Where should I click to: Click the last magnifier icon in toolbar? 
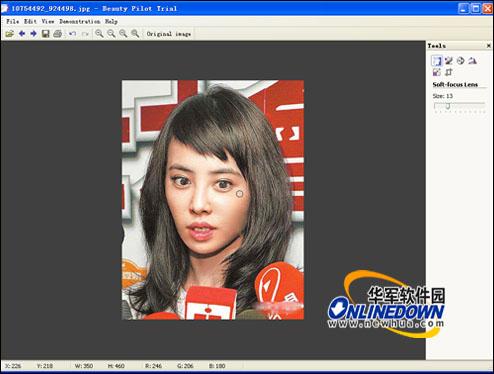[x=135, y=34]
